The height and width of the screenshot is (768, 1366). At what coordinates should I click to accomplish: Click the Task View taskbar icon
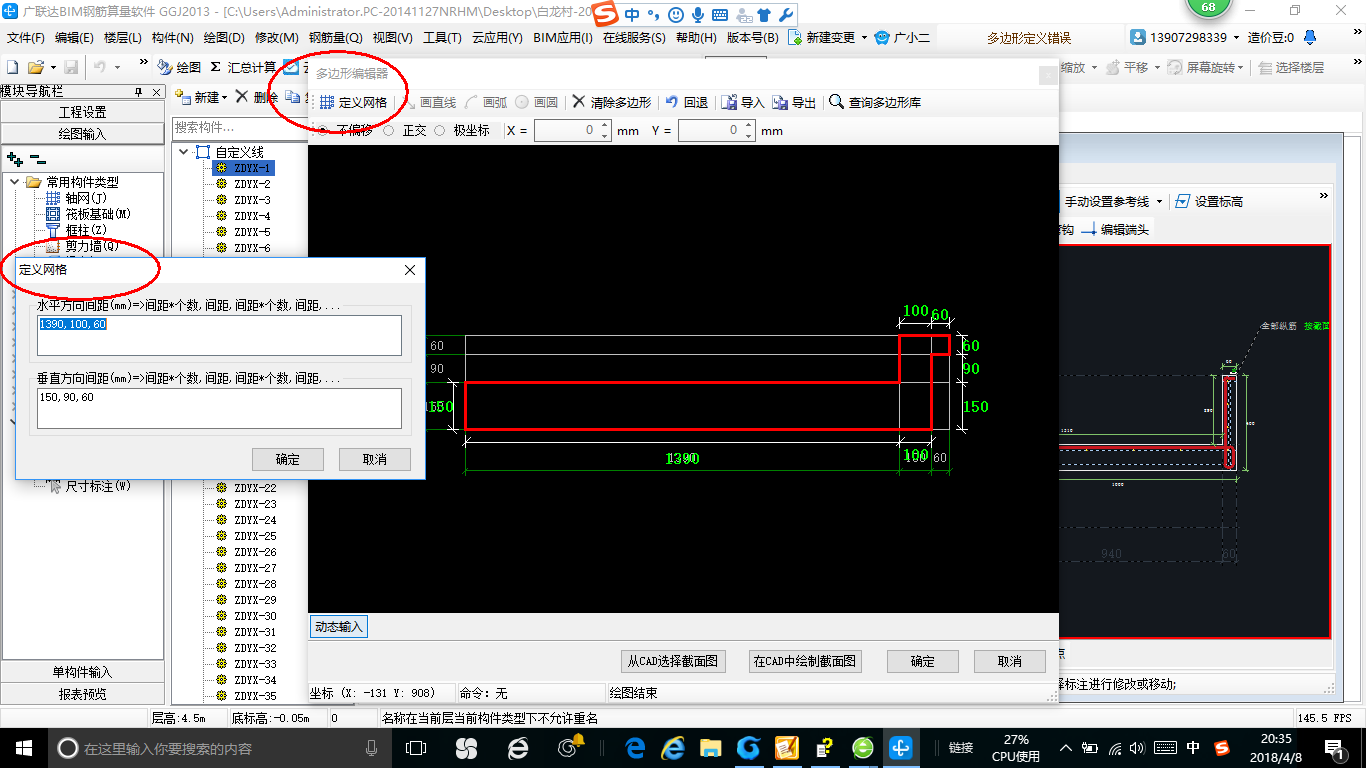click(416, 748)
